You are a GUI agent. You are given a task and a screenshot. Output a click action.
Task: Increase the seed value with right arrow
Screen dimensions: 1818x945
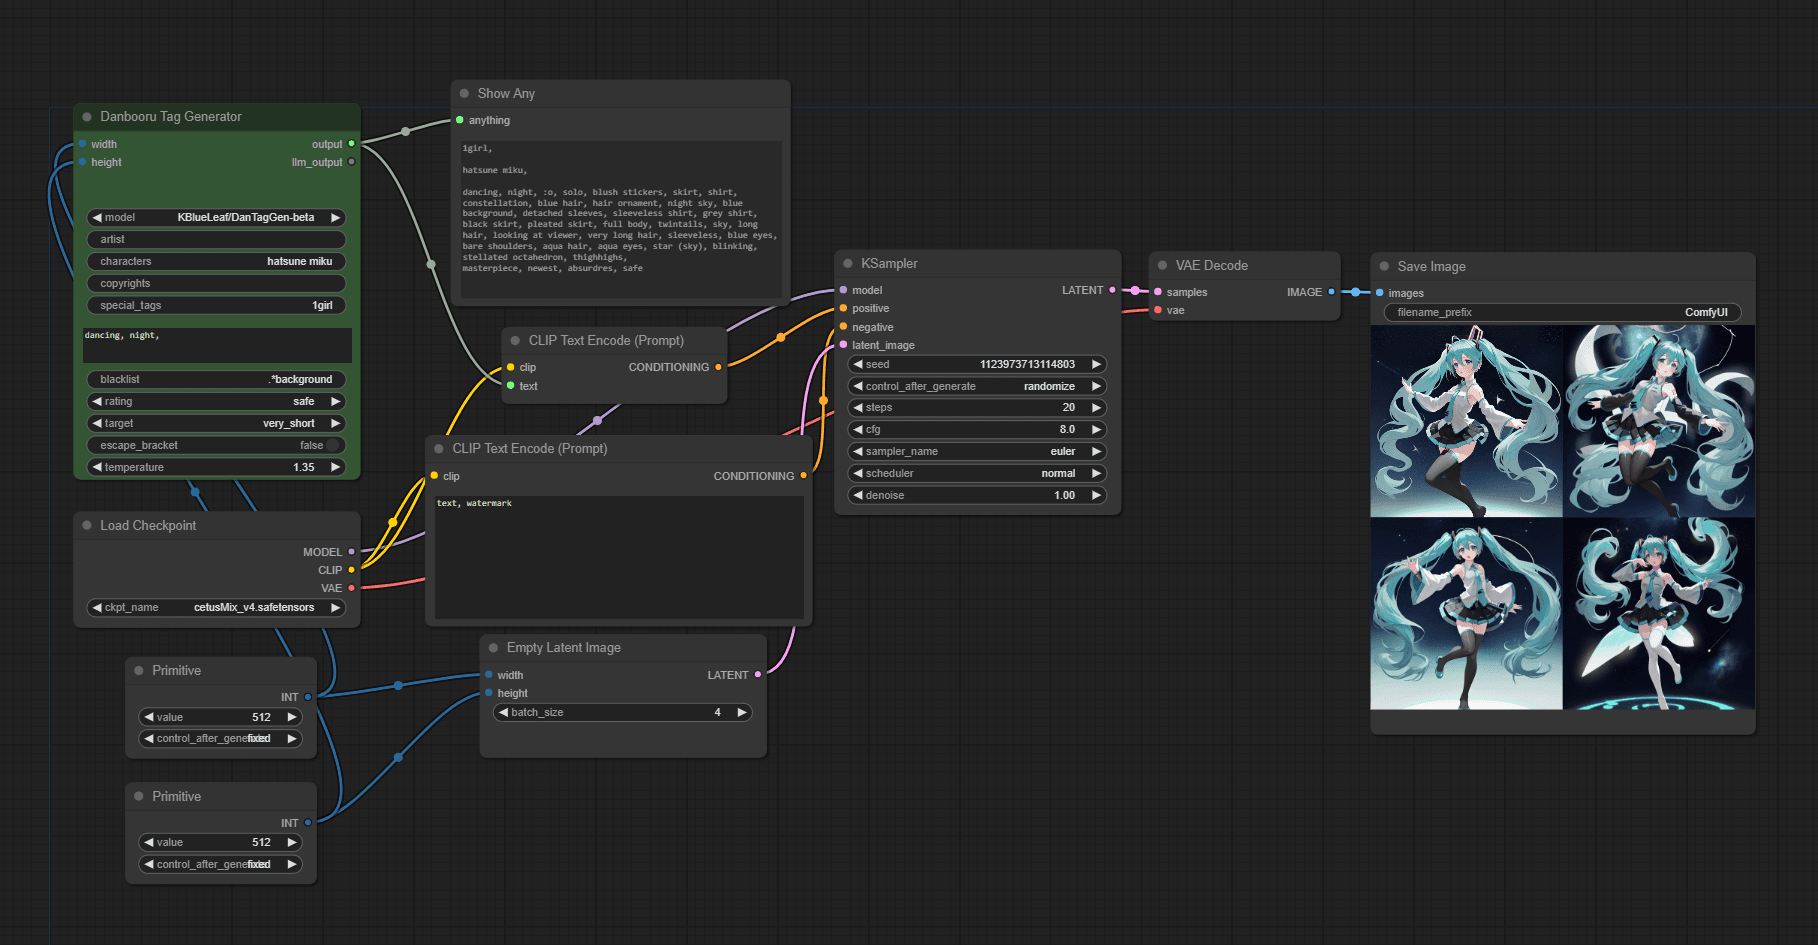coord(1096,364)
